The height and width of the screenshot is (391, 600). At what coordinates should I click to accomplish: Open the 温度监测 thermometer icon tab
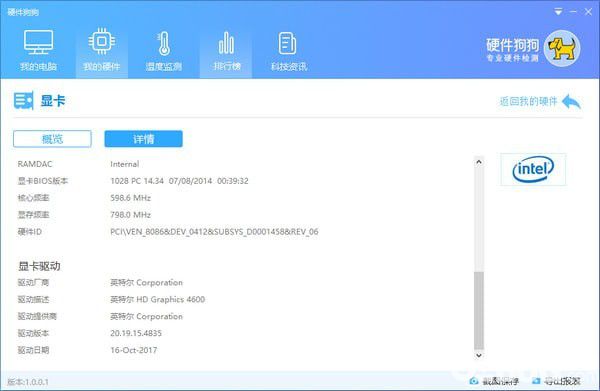(x=164, y=50)
